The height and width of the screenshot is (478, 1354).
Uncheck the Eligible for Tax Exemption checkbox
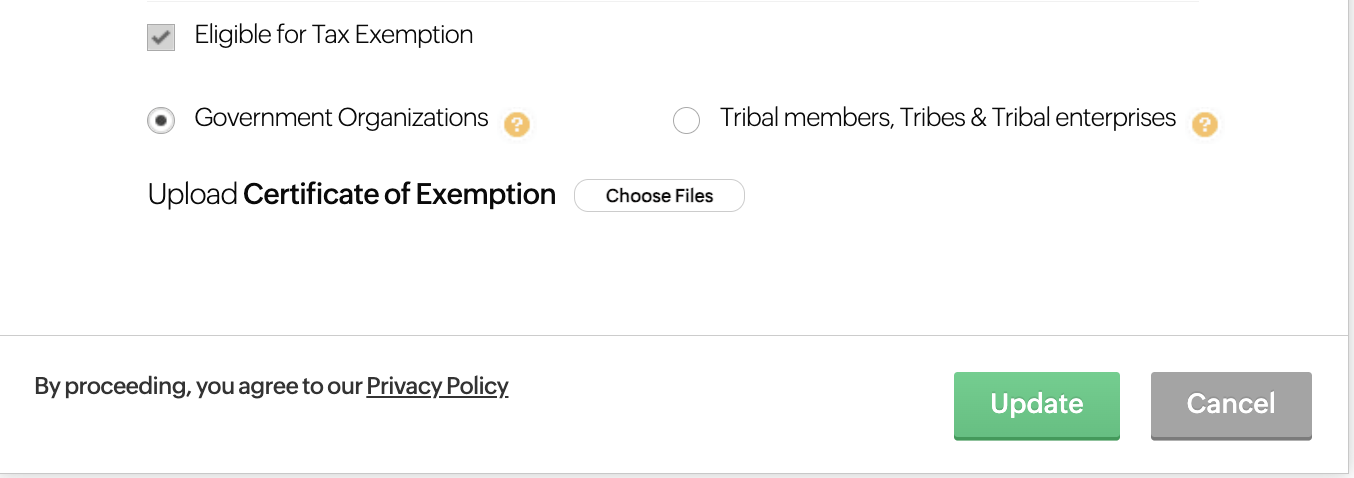tap(161, 38)
